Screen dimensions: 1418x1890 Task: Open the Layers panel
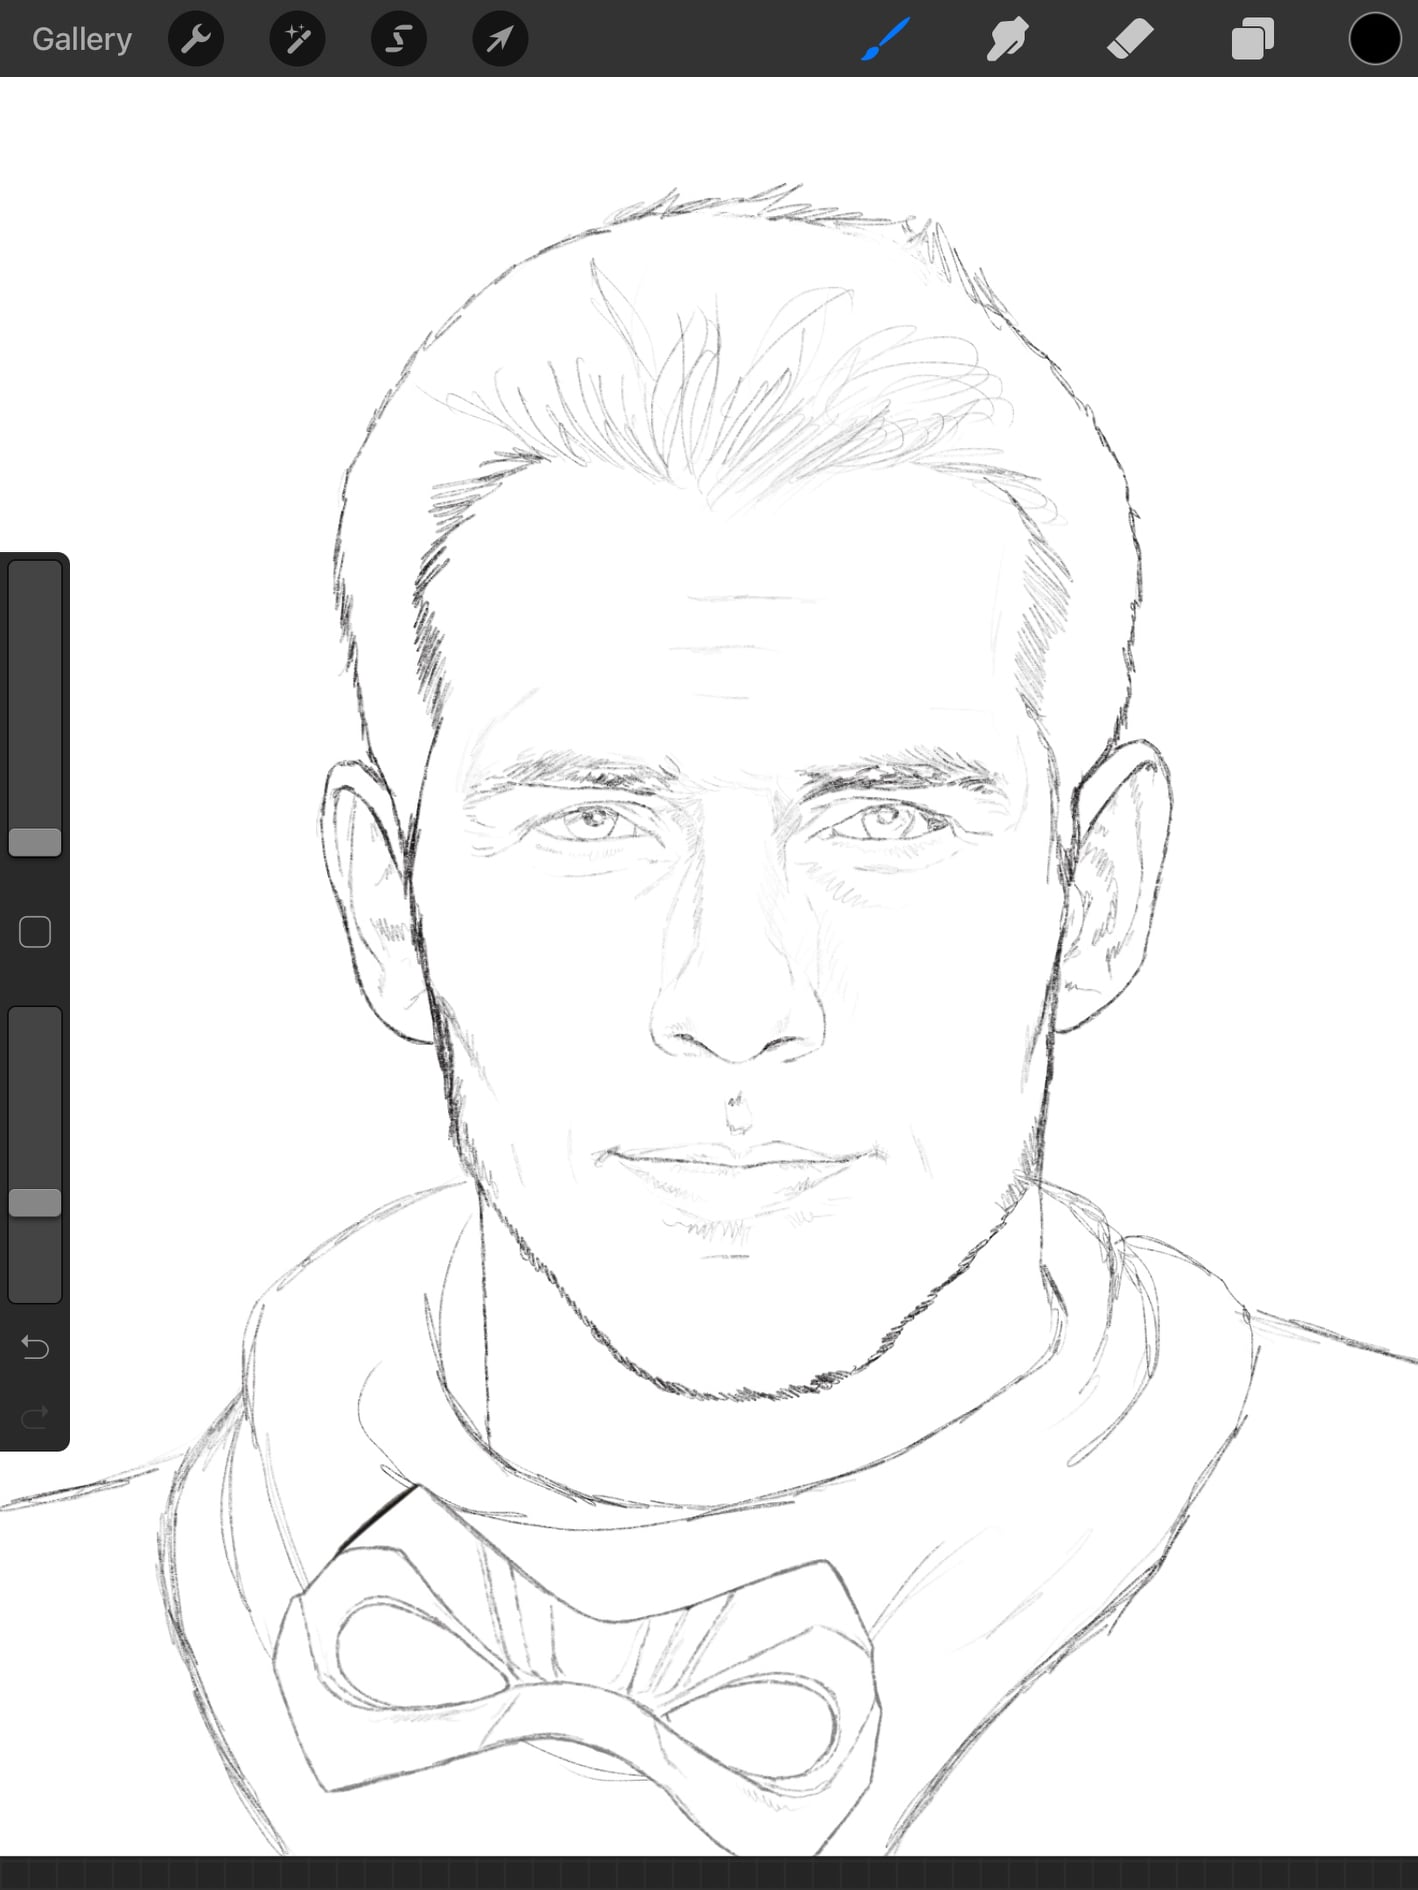1252,39
